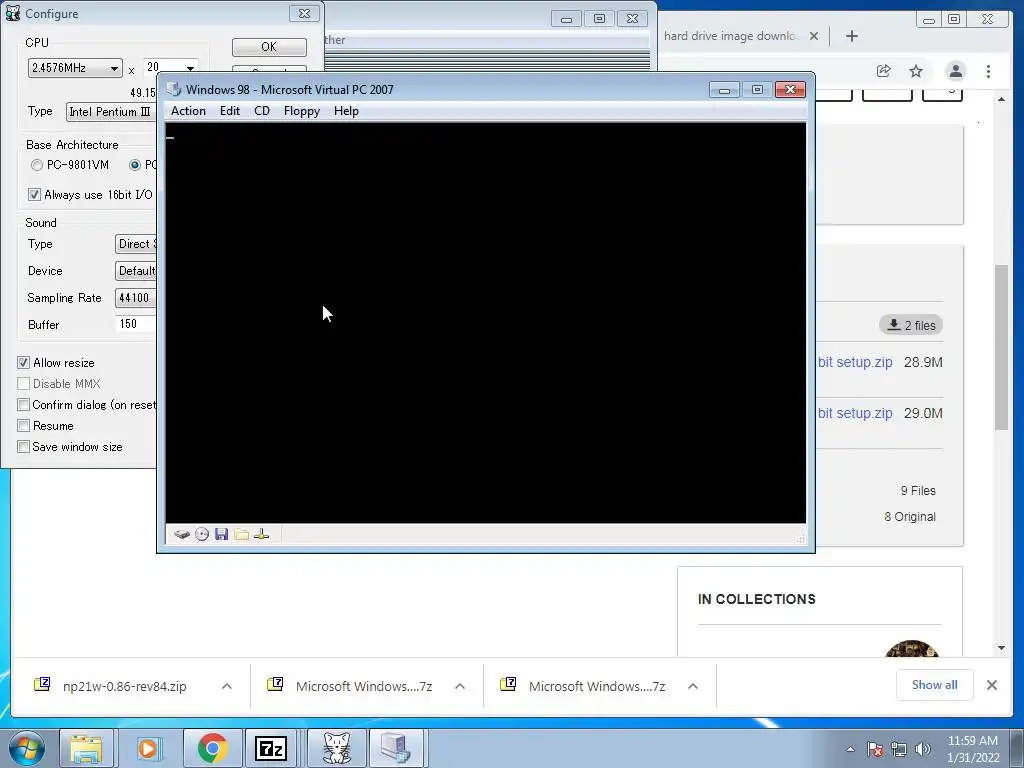
Task: Switch to the Neko Project cat taskbar icon
Action: click(x=336, y=748)
